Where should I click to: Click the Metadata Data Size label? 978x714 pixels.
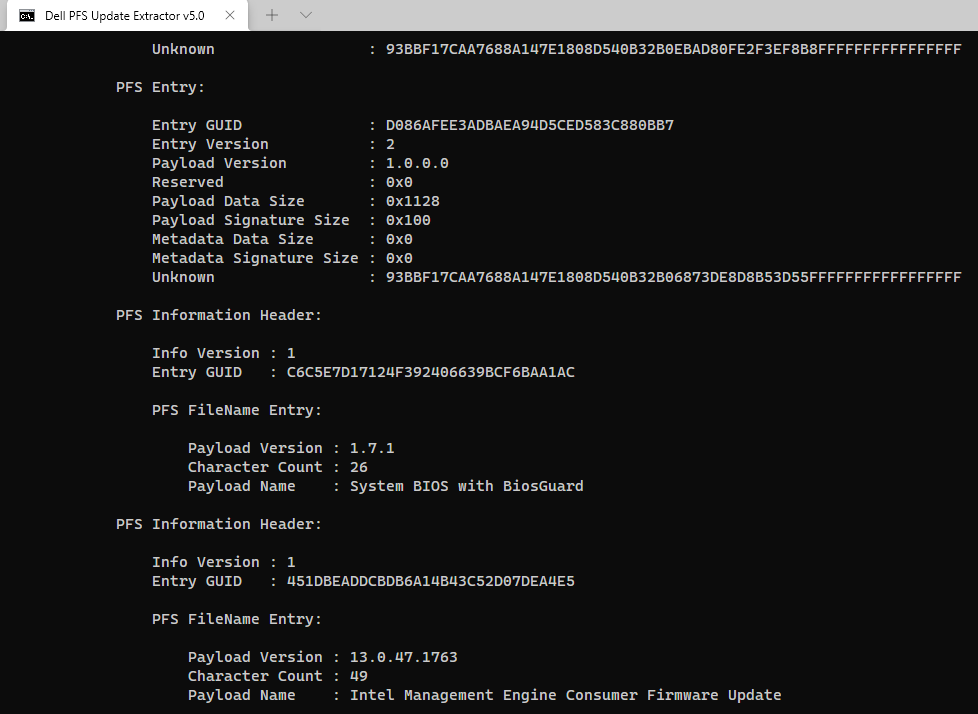233,239
